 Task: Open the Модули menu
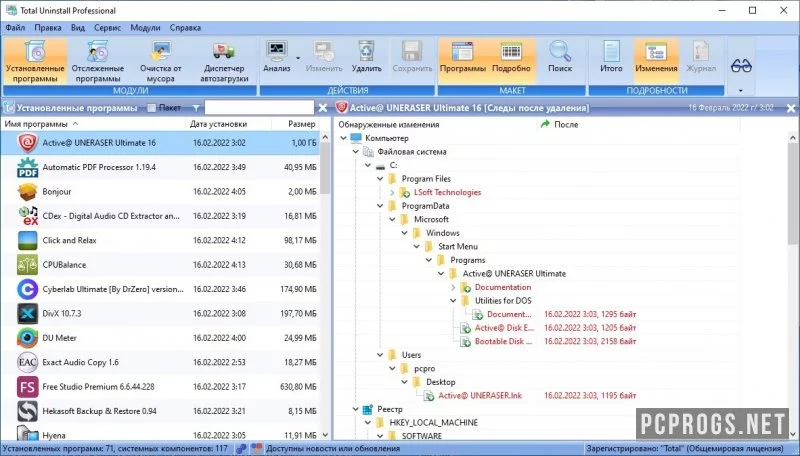[x=145, y=28]
